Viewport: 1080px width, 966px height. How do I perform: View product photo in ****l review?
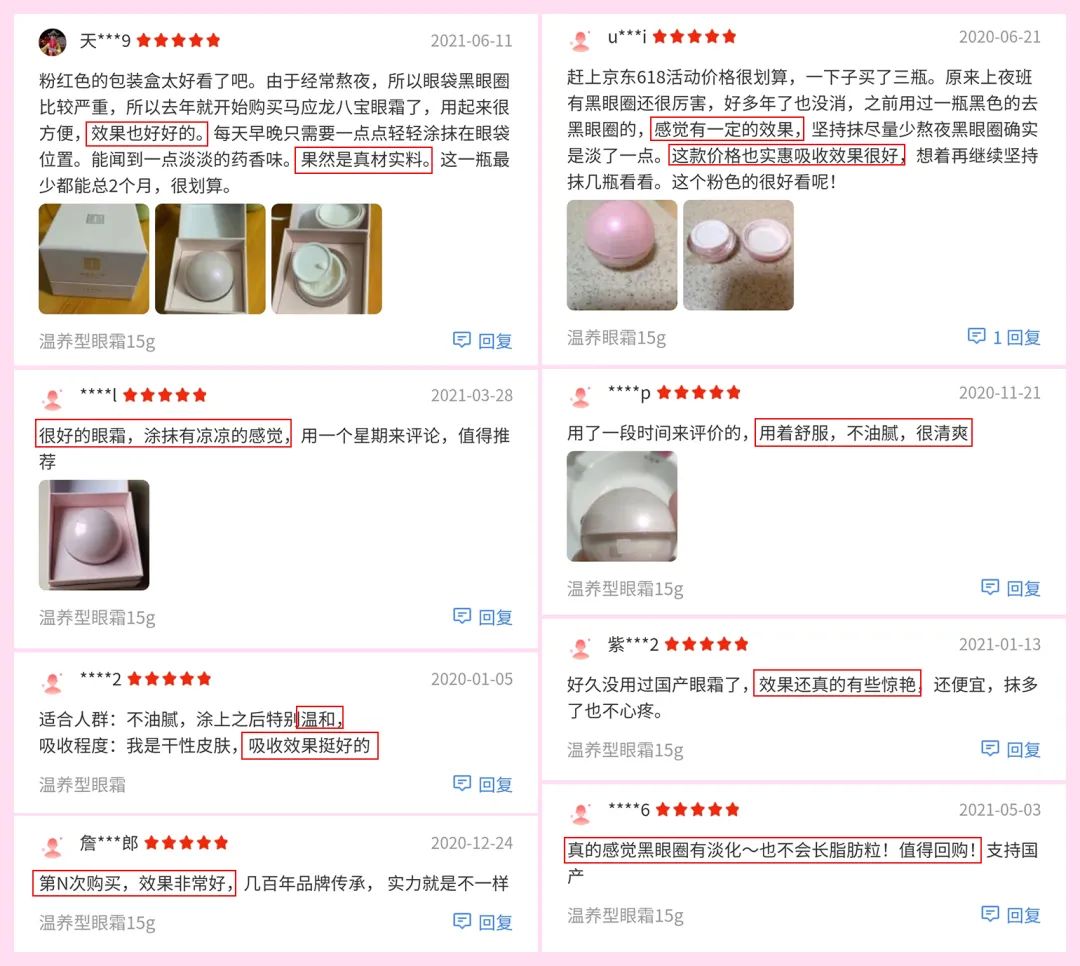(94, 535)
